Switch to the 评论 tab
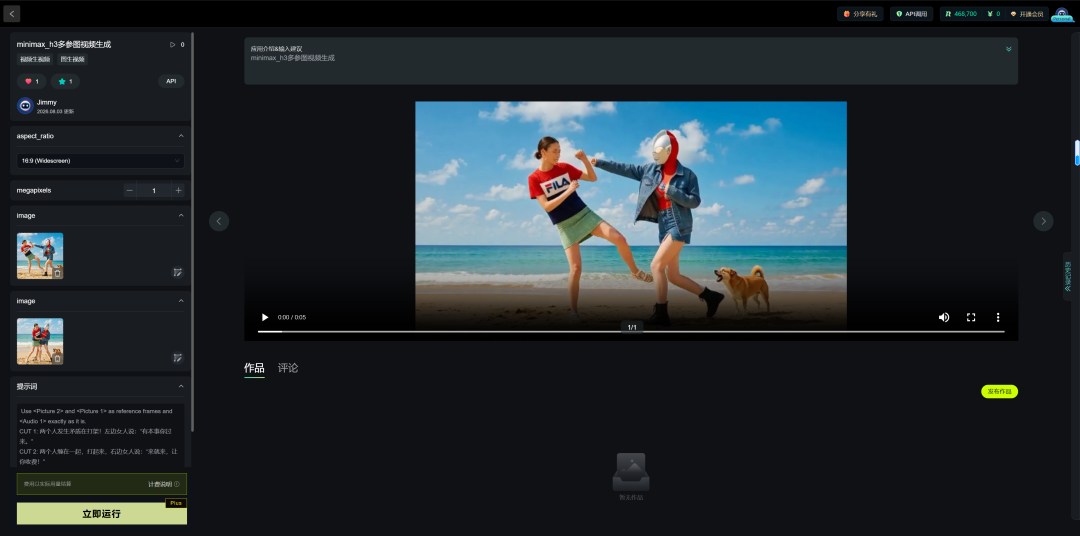 point(288,368)
